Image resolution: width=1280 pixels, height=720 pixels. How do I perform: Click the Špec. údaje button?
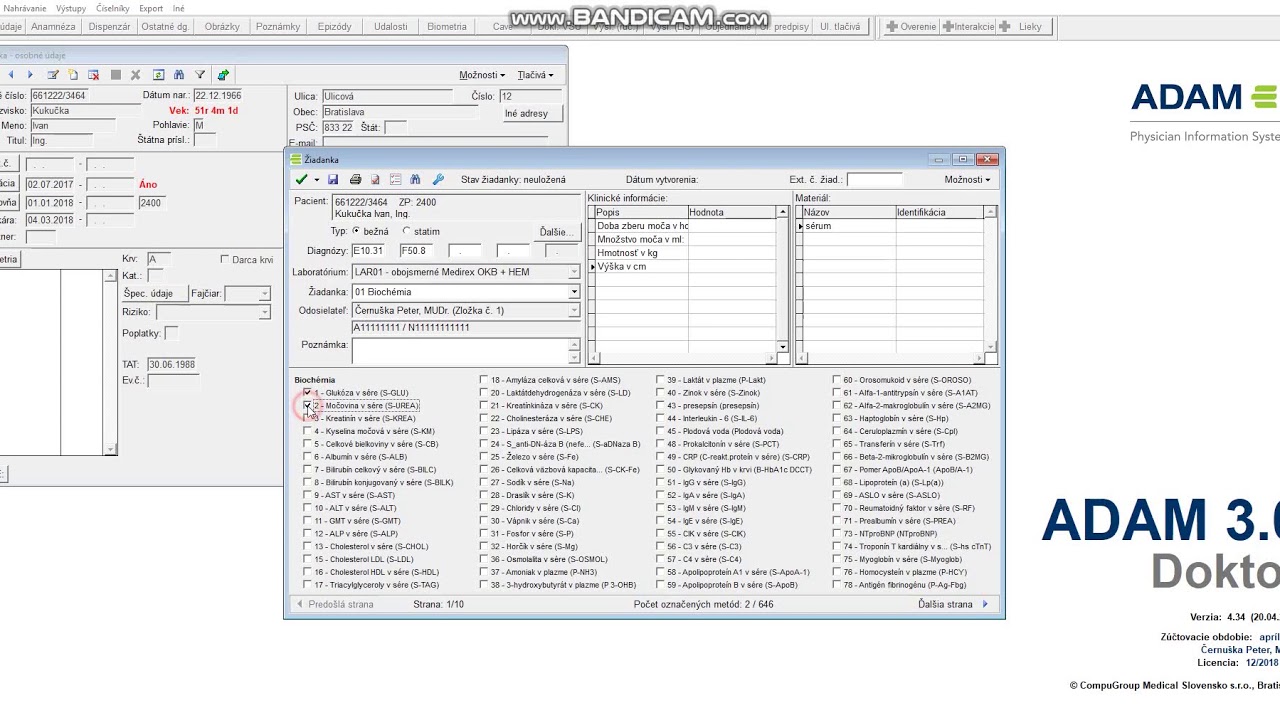[154, 294]
